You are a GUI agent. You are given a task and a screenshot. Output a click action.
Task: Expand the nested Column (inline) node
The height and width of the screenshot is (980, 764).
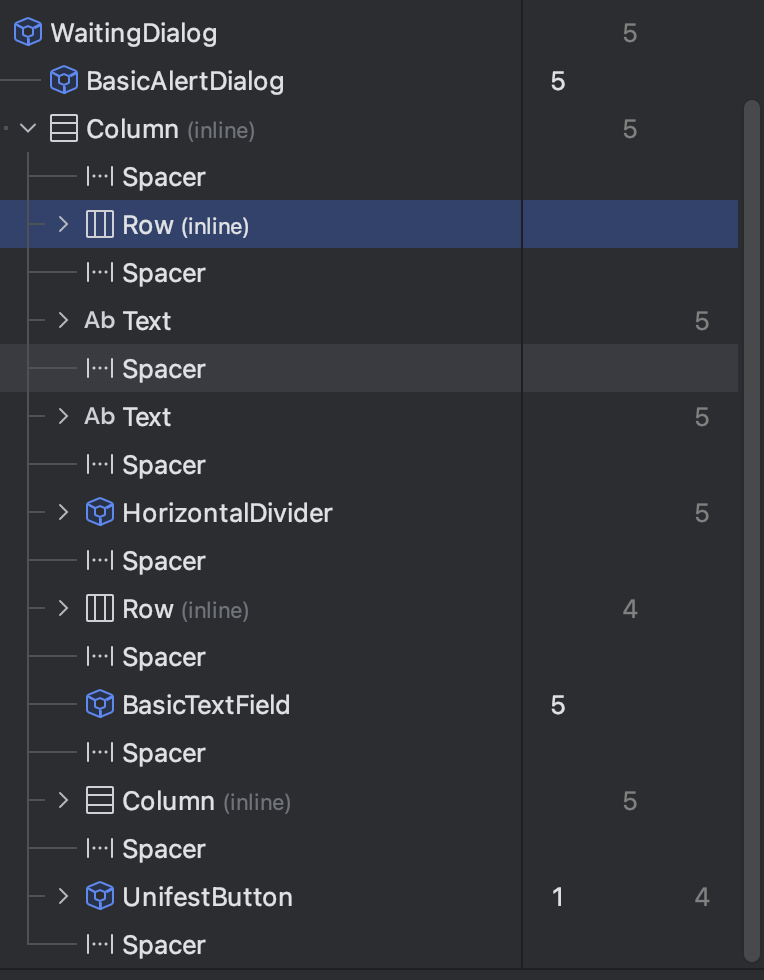(64, 801)
